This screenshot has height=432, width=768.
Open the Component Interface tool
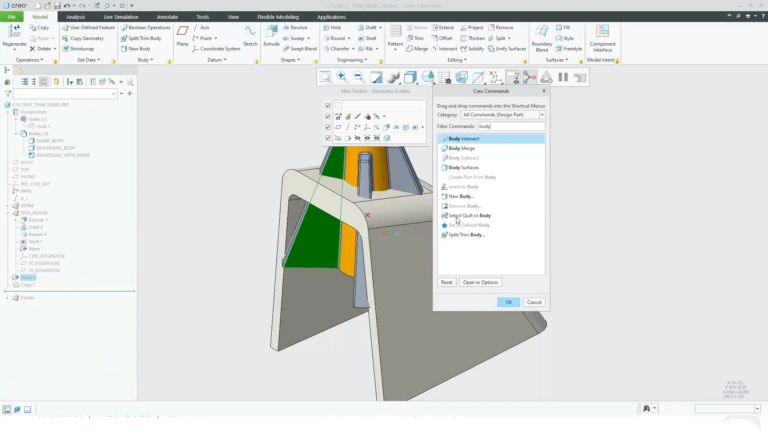(602, 38)
